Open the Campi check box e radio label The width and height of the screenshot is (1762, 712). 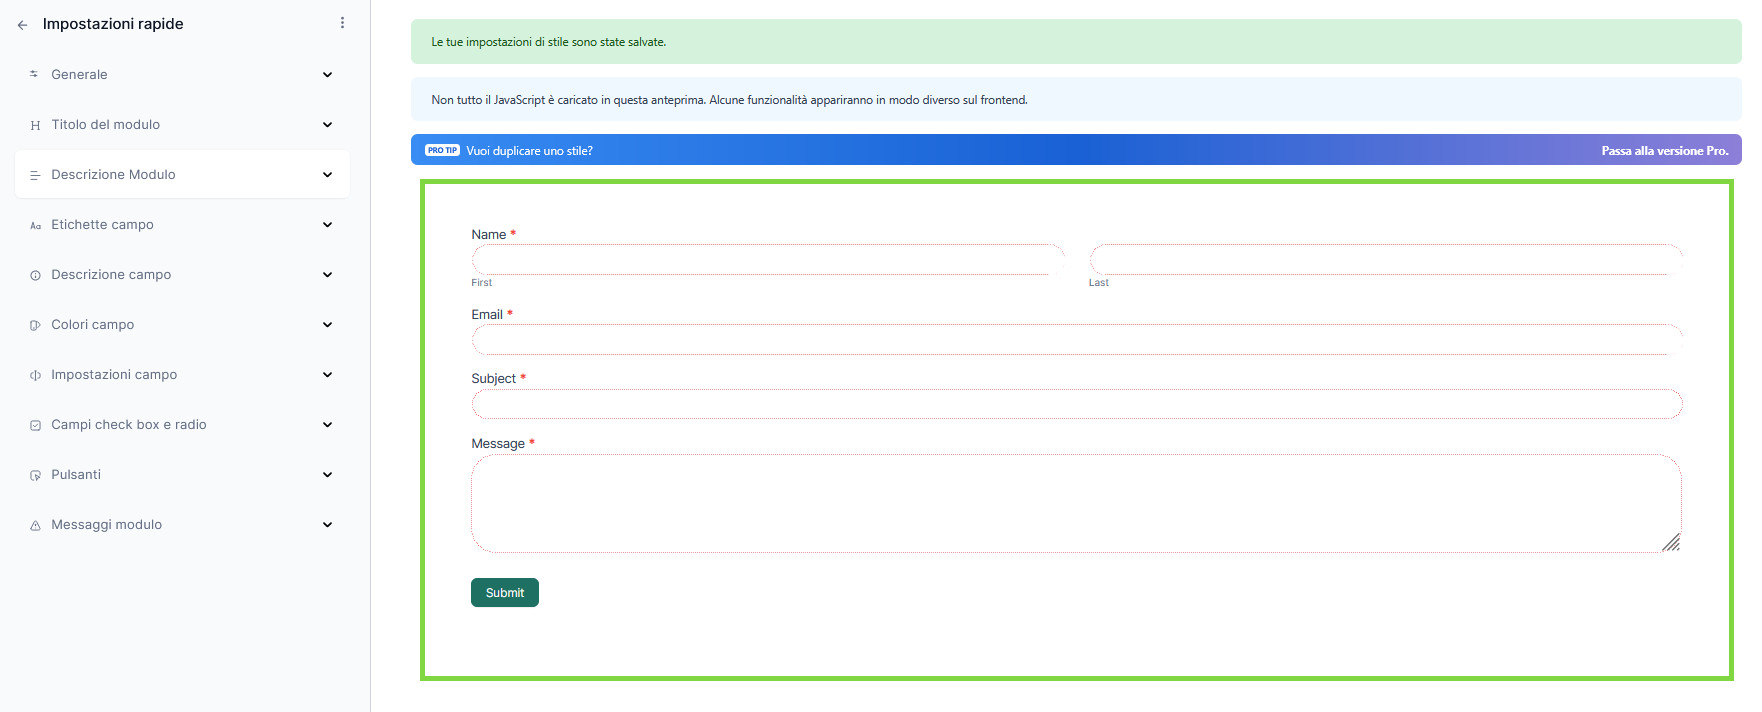[129, 424]
